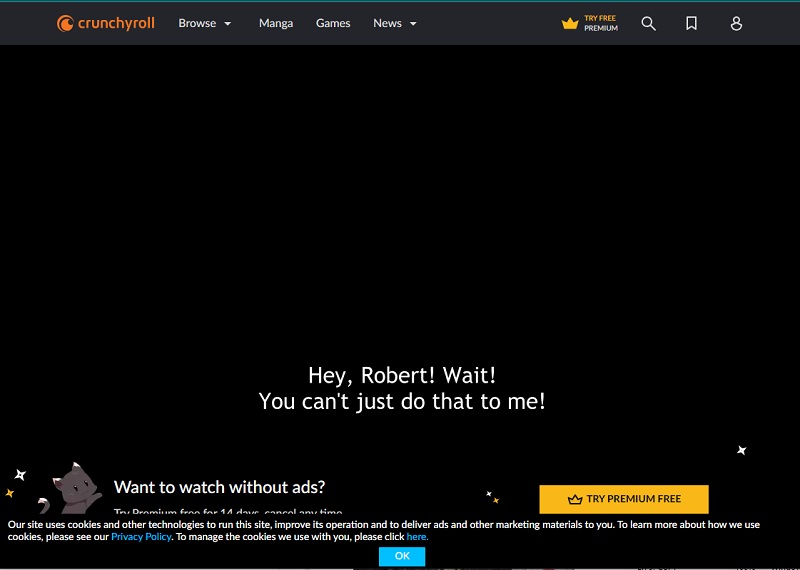Click the TRY PREMIUM FREE button

coord(623,499)
